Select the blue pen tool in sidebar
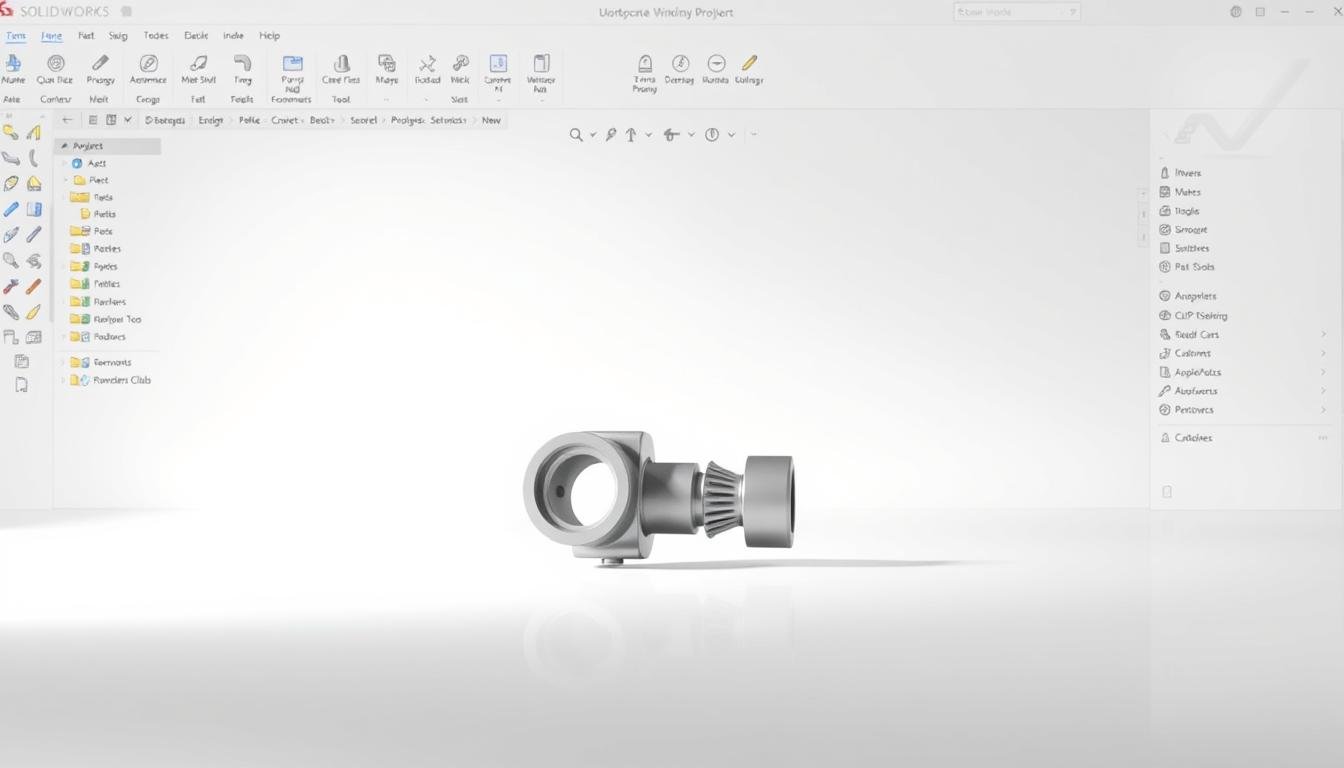This screenshot has width=1344, height=768. coord(11,209)
